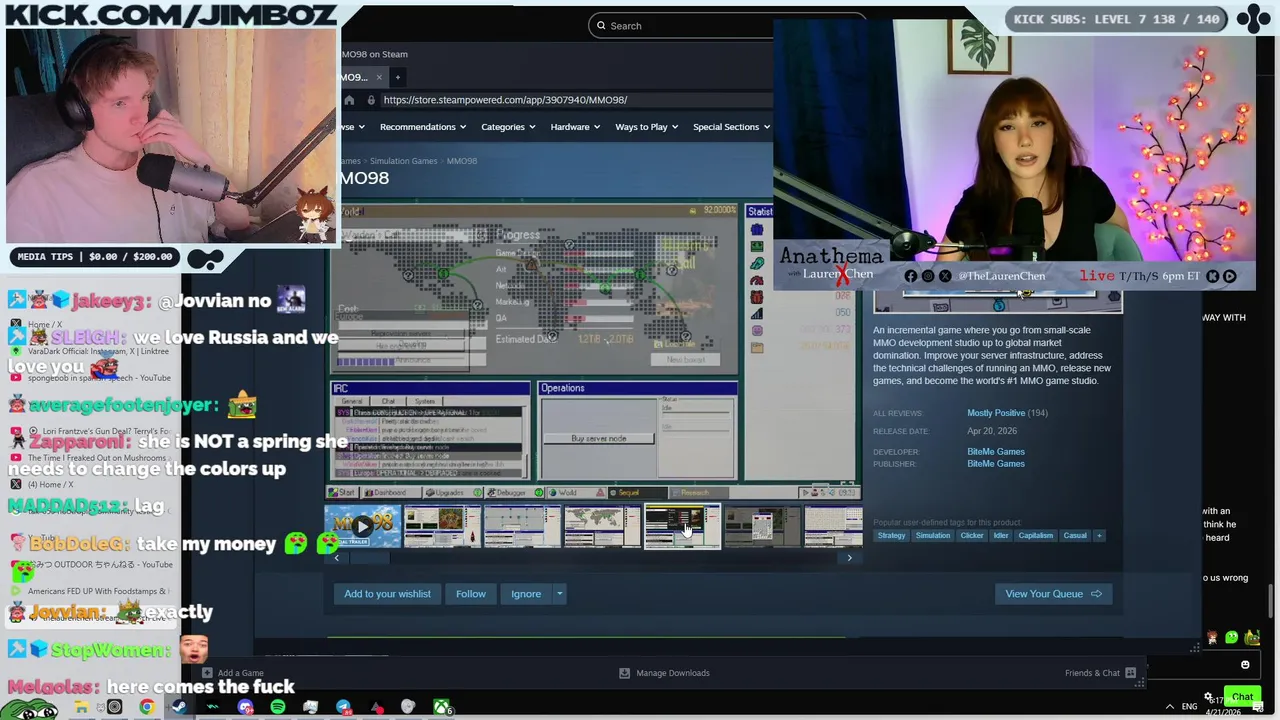Click the taskbar clock date 4/21/2026

pos(1222,712)
